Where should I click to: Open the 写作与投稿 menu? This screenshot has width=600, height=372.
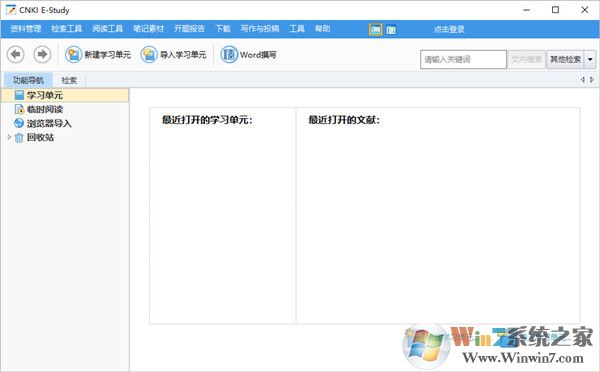point(260,29)
